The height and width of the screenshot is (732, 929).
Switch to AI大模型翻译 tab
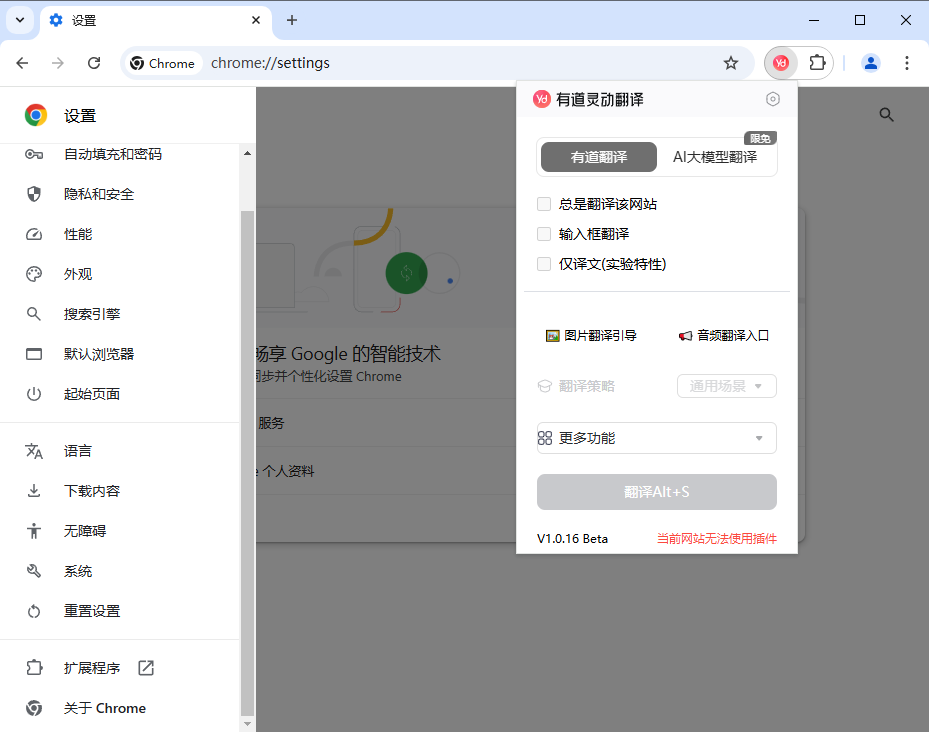point(716,157)
